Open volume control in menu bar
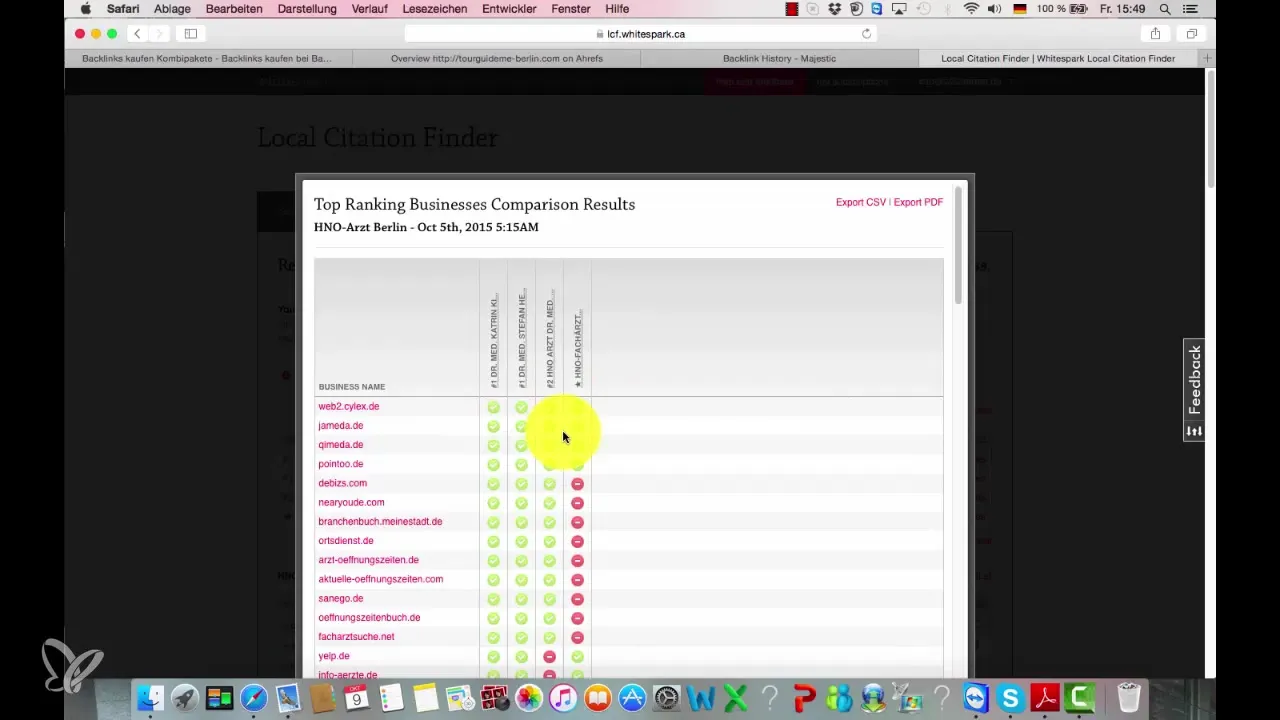Image resolution: width=1280 pixels, height=720 pixels. 993,9
